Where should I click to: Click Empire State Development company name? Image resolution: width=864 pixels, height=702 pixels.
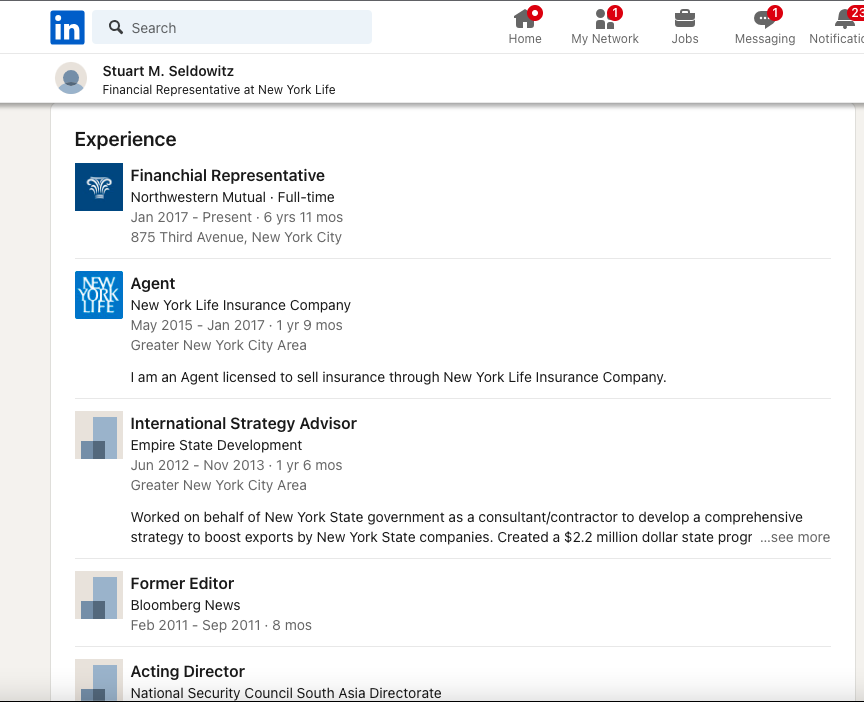pos(217,445)
